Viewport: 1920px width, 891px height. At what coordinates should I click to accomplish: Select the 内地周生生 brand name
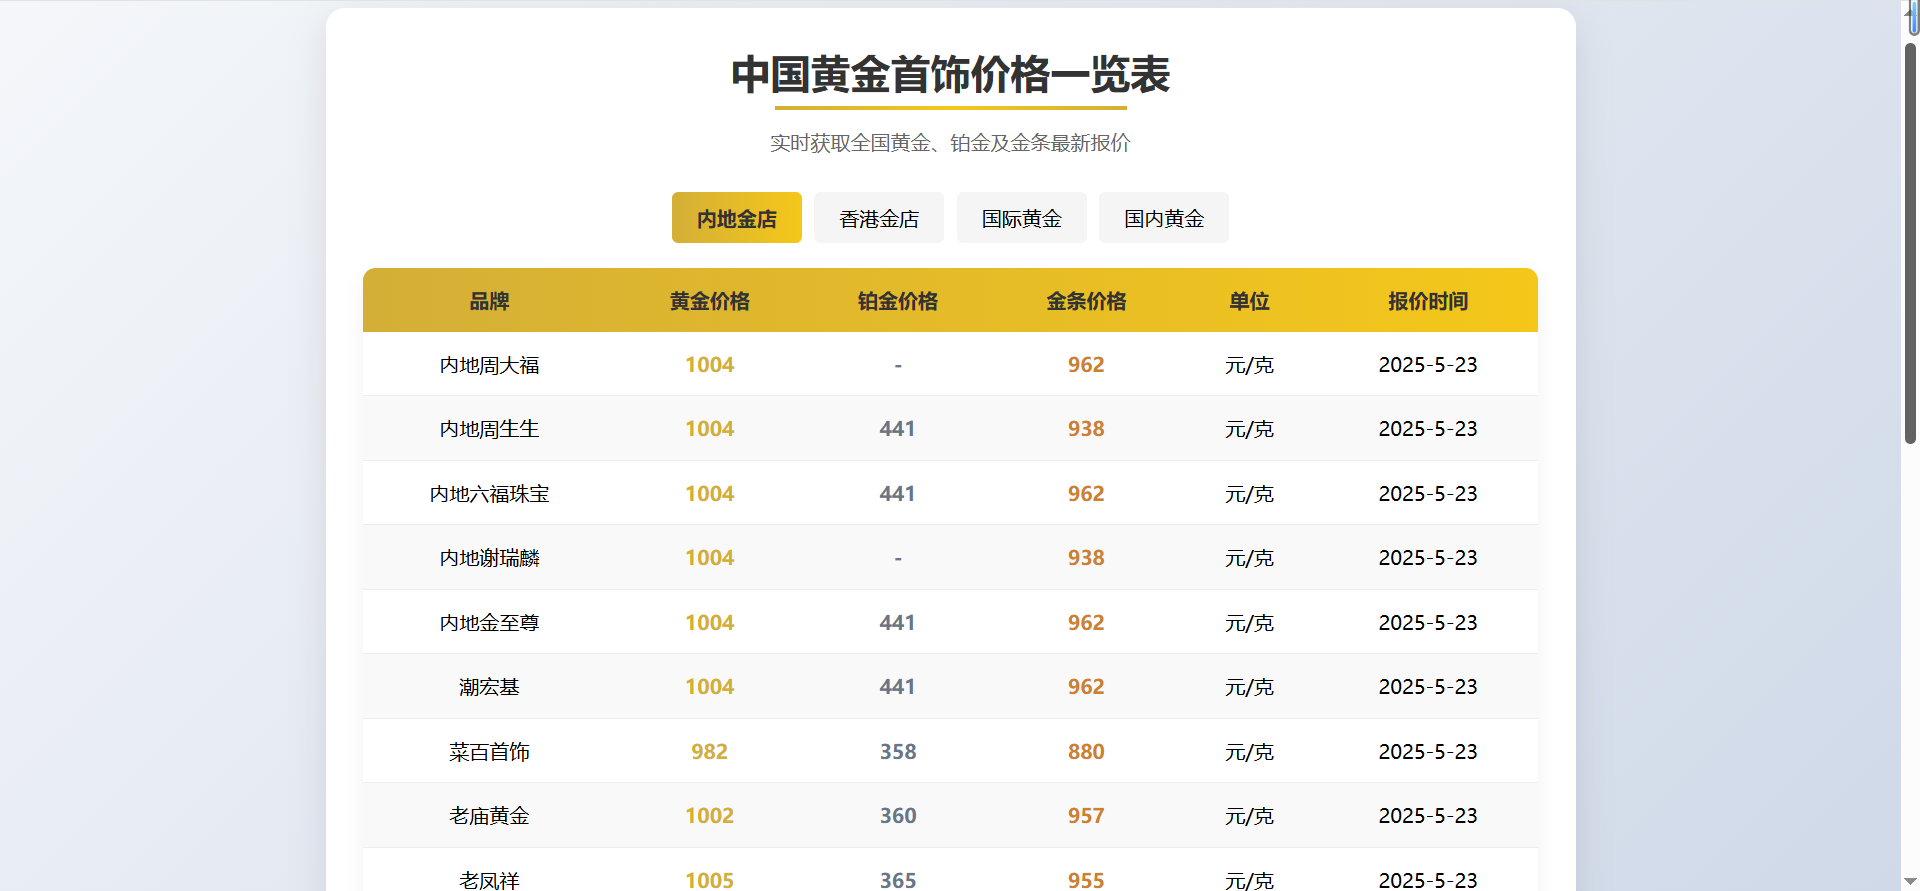489,429
